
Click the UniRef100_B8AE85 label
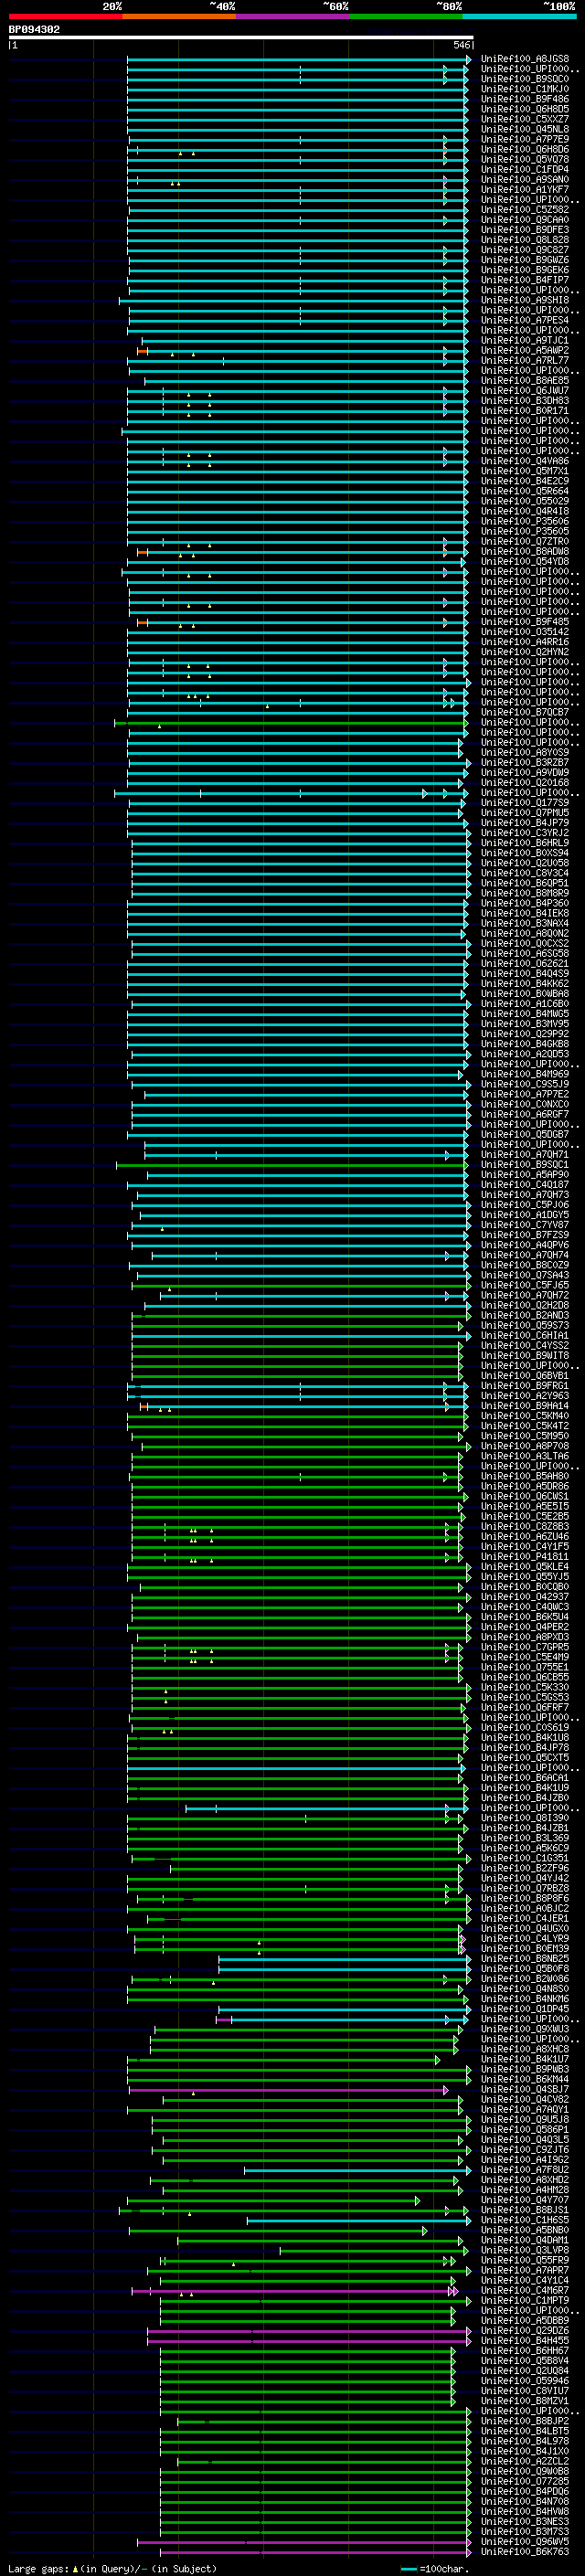[x=525, y=380]
